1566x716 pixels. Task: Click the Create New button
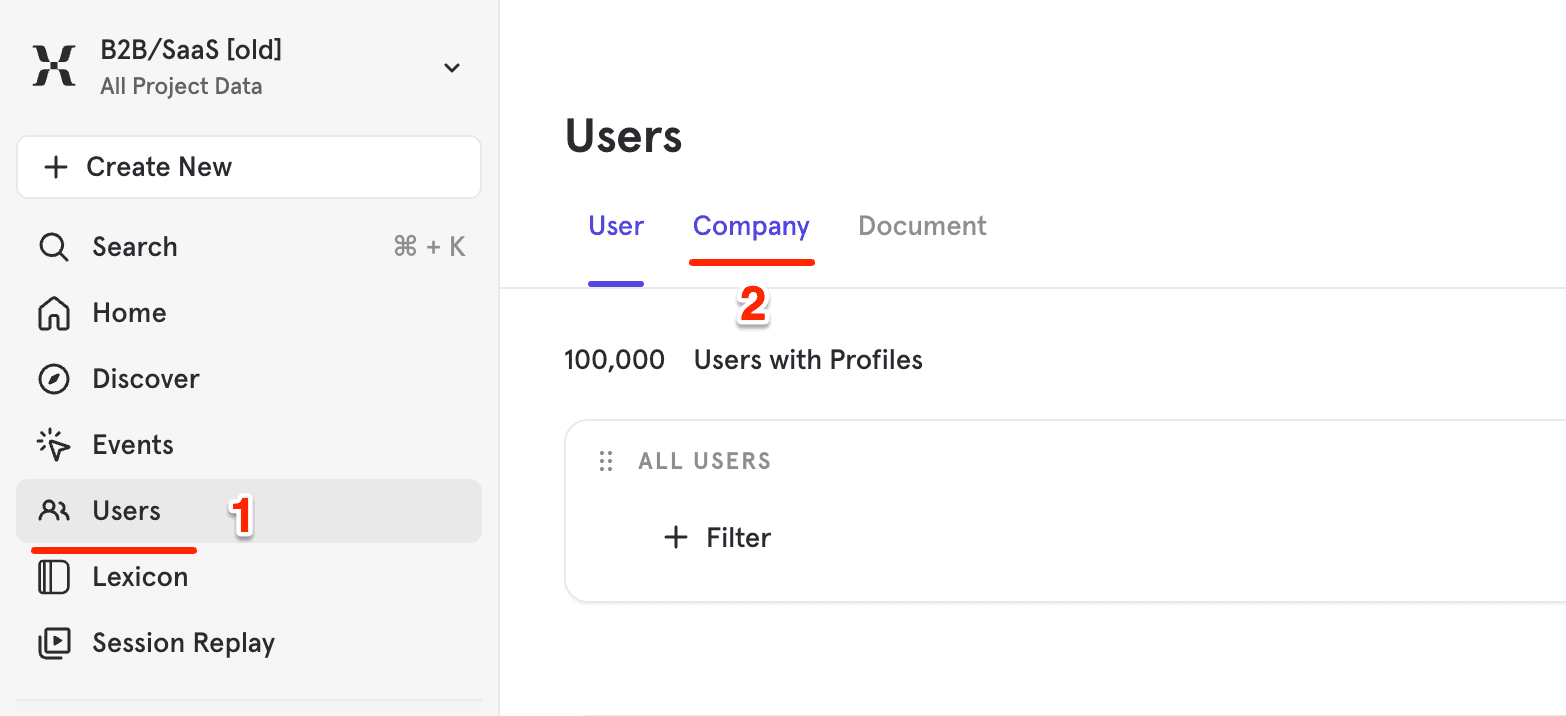tap(248, 166)
